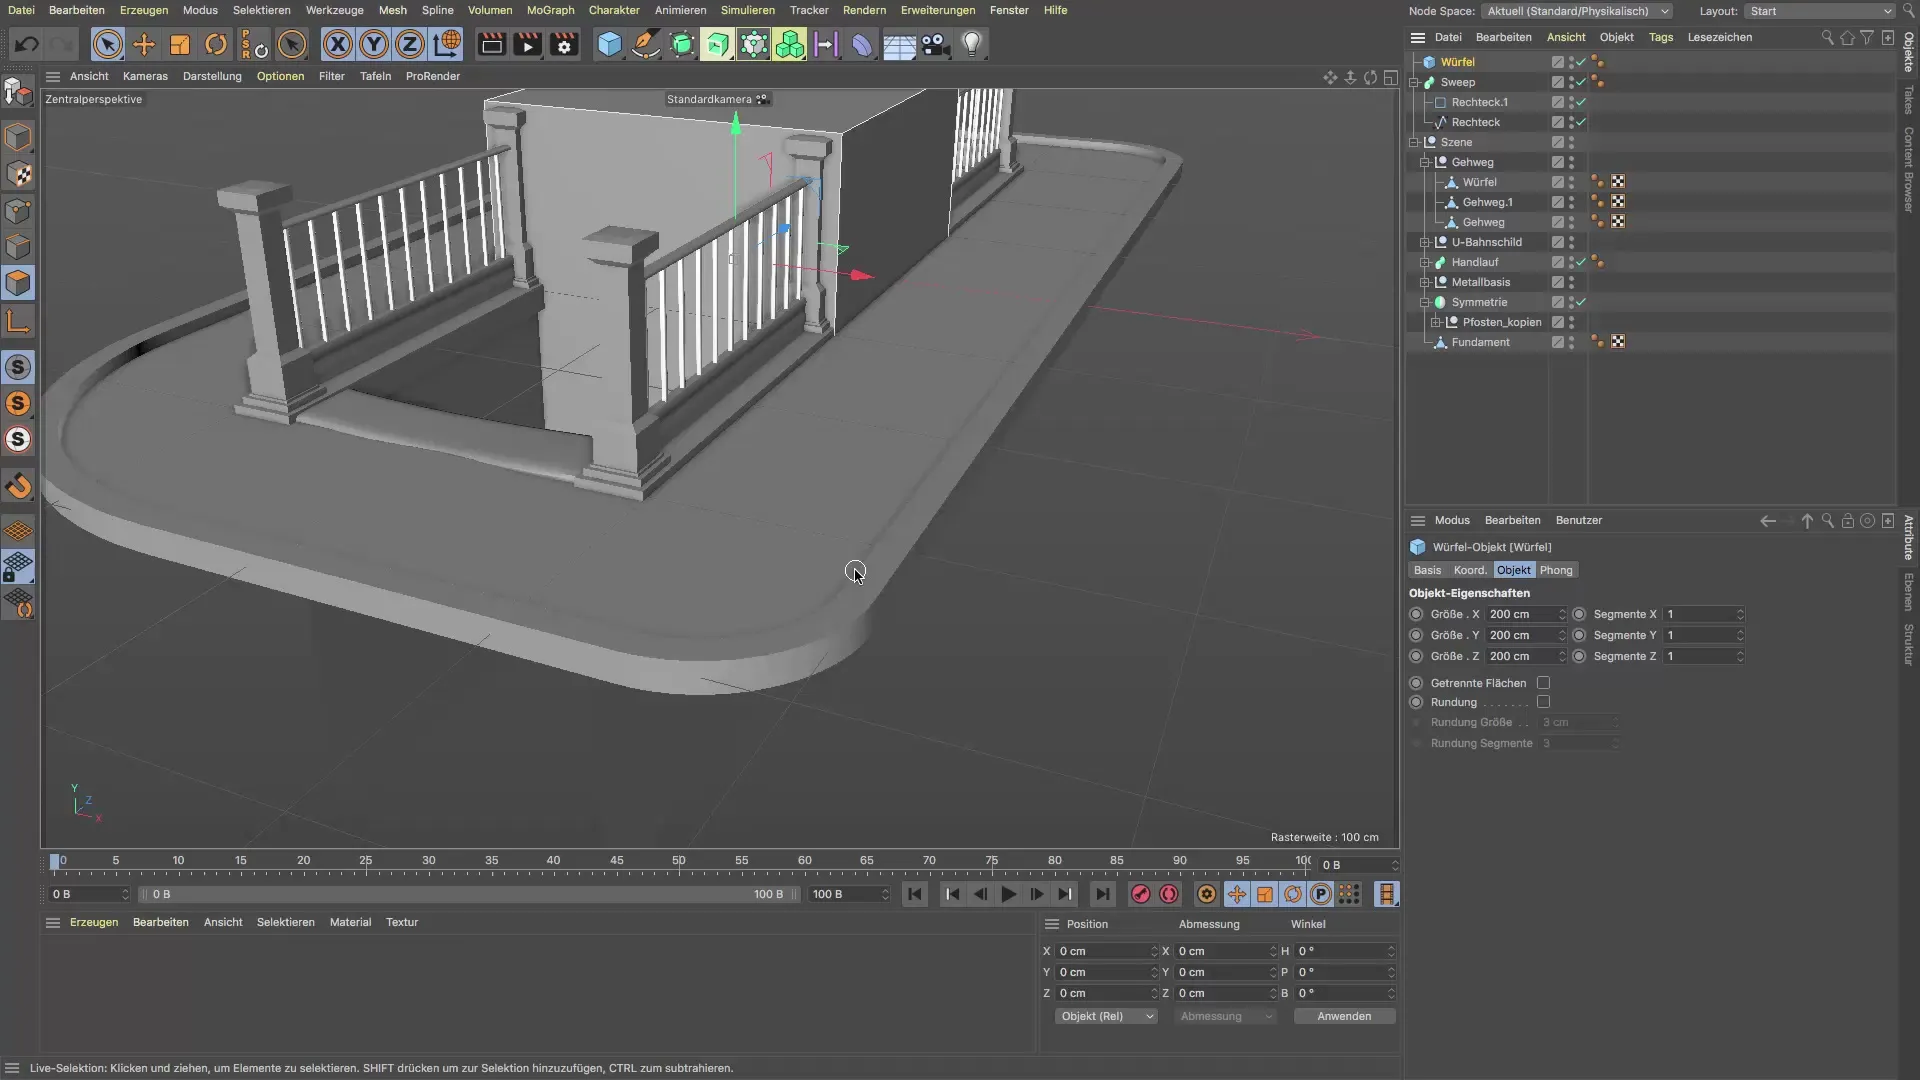Toggle the Segmente Y animation dot
Screen dimensions: 1920x1080
click(x=1579, y=635)
